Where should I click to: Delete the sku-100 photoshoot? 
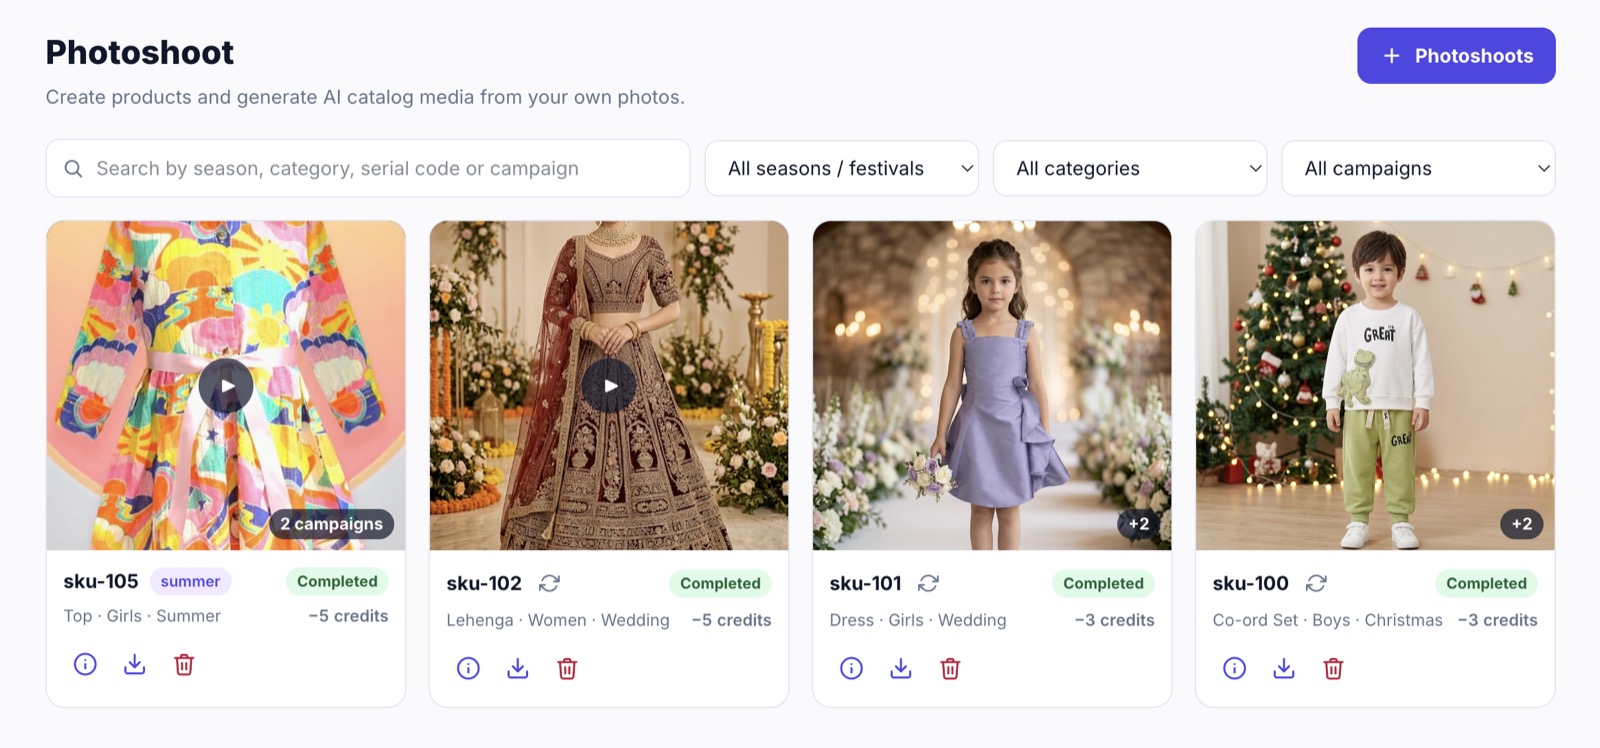pyautogui.click(x=1333, y=668)
